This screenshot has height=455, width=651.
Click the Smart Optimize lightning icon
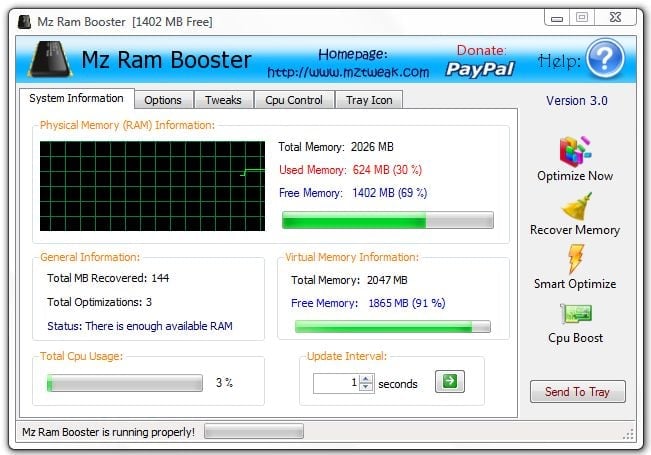576,259
